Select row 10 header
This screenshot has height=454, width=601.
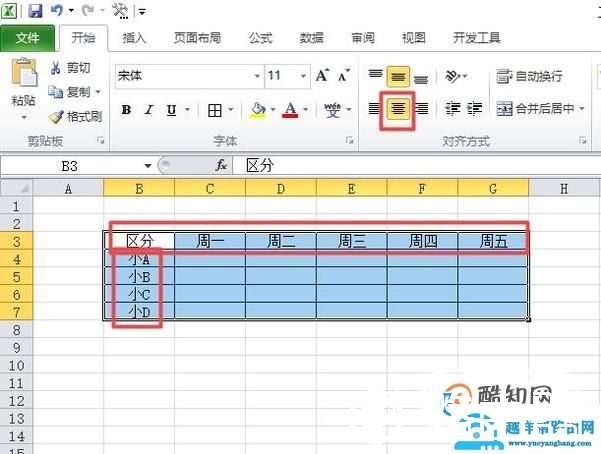point(16,365)
